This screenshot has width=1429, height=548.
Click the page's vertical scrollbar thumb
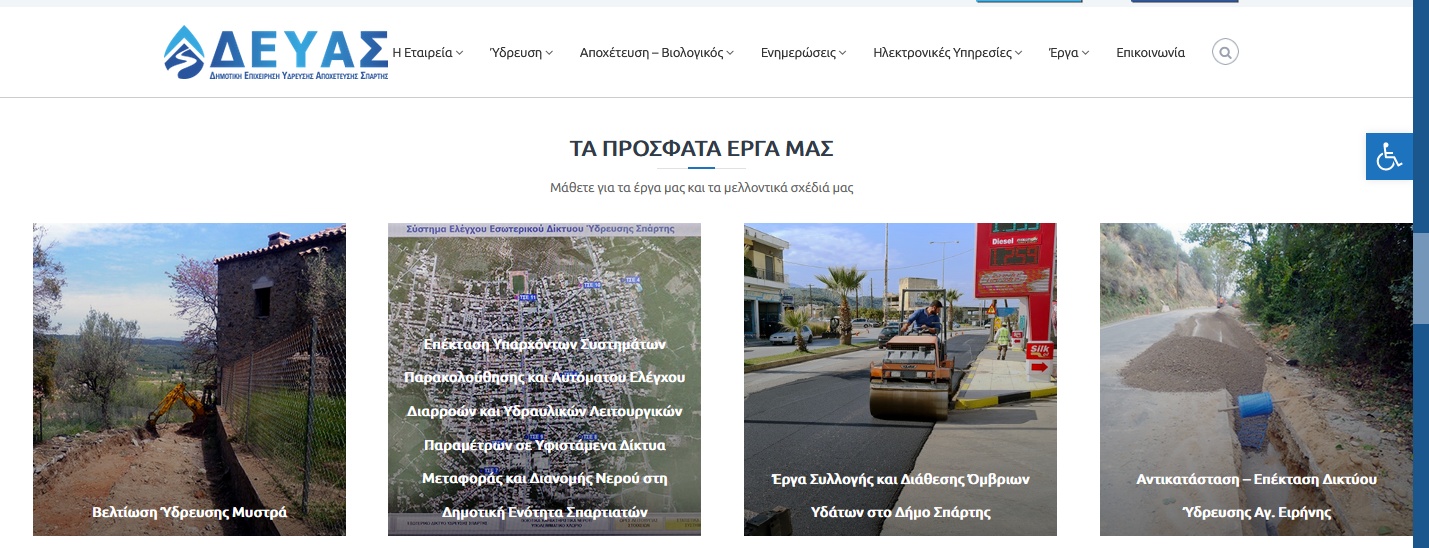[x=1420, y=278]
